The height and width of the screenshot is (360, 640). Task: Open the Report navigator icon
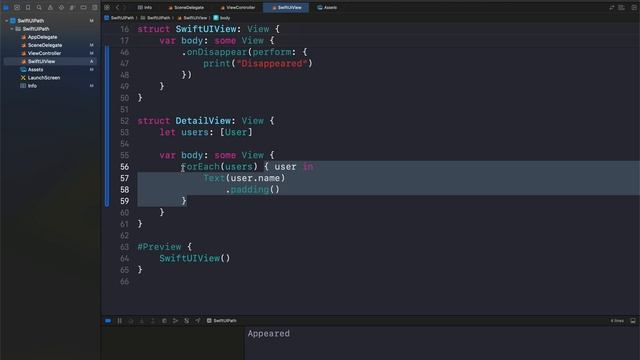(x=94, y=7)
